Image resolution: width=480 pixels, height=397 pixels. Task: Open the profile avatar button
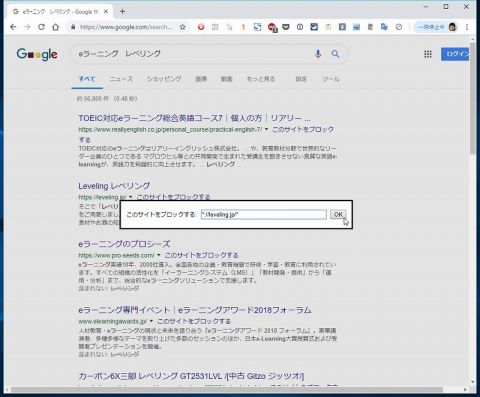point(452,27)
